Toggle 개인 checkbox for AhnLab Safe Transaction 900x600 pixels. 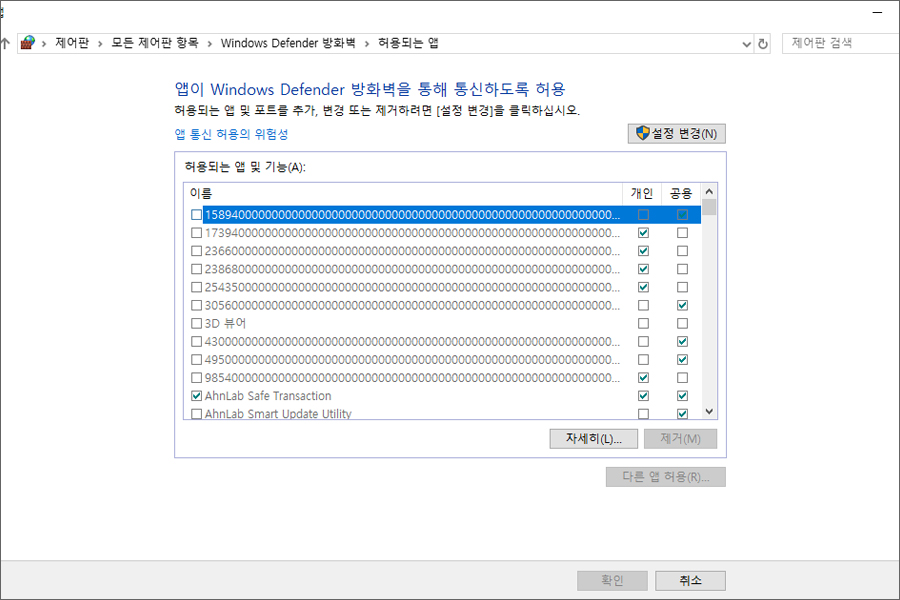643,396
